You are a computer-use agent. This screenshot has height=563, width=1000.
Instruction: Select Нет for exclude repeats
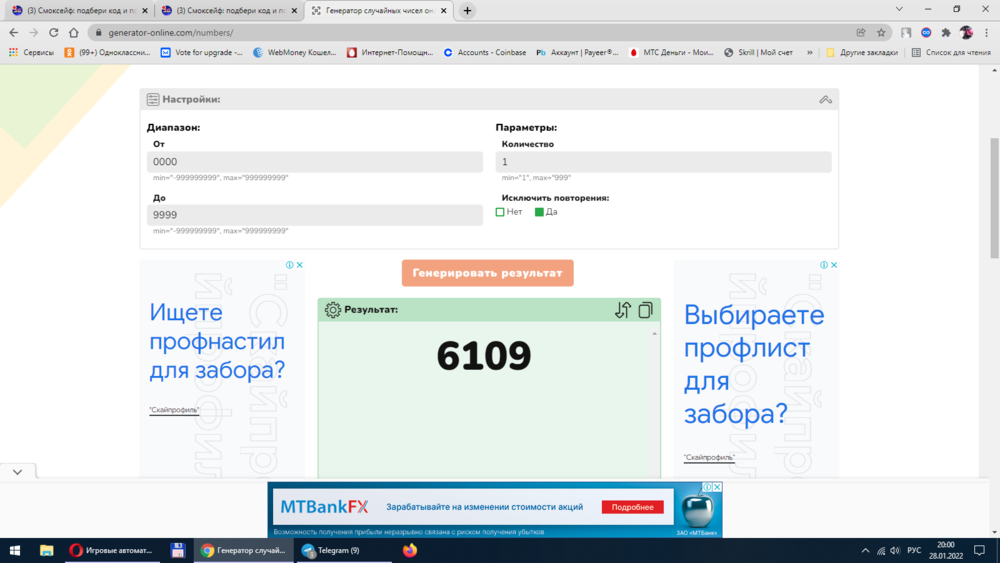[500, 212]
